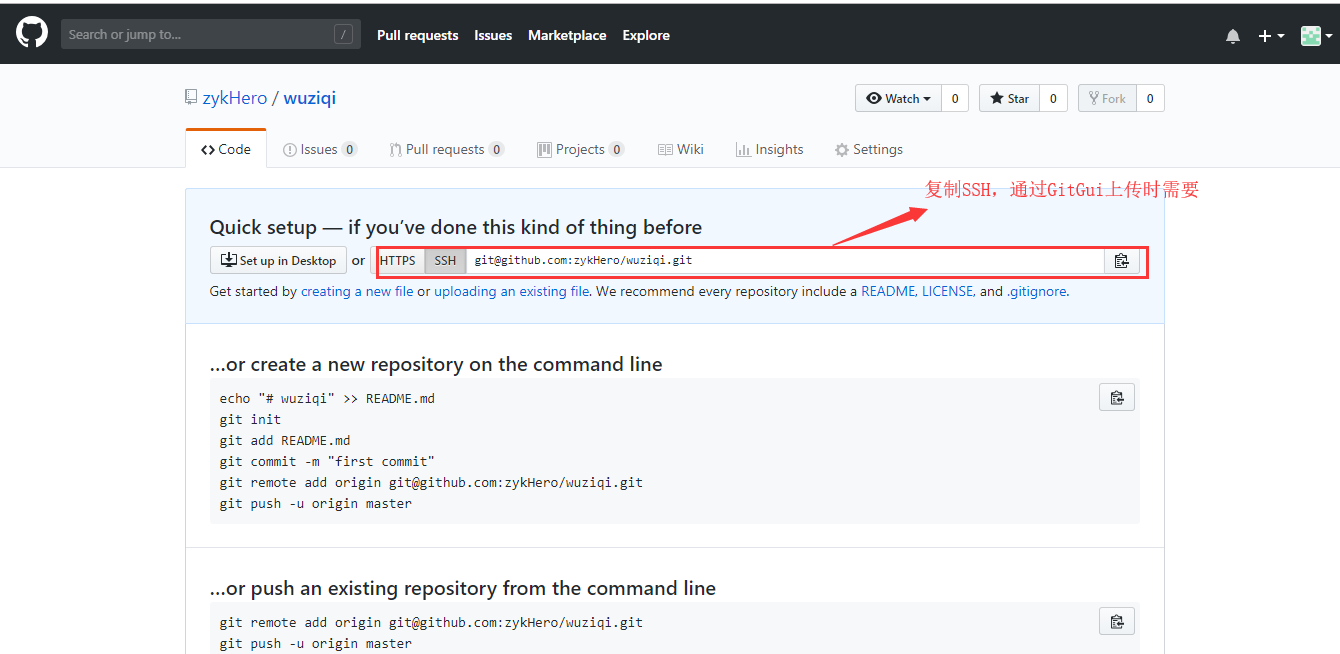
Task: Click the 'git commit -m "first commit"' line
Action: pos(327,461)
